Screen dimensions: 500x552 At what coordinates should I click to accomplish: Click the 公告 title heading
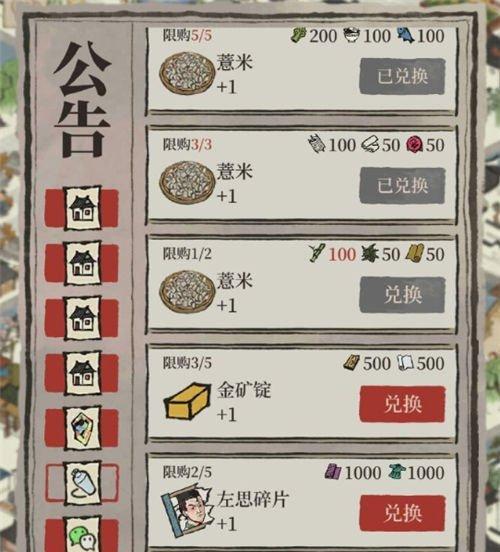tap(83, 99)
